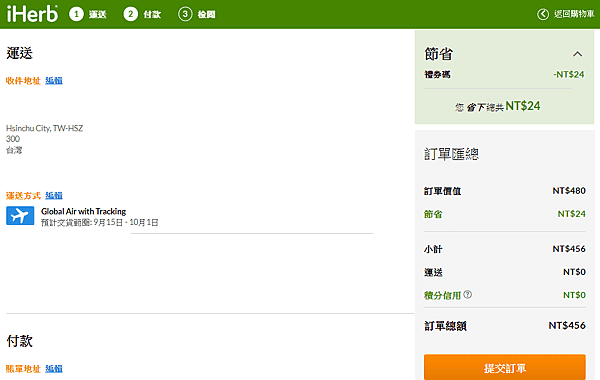Click the 訂單總額 NT$456 total amount

click(567, 326)
